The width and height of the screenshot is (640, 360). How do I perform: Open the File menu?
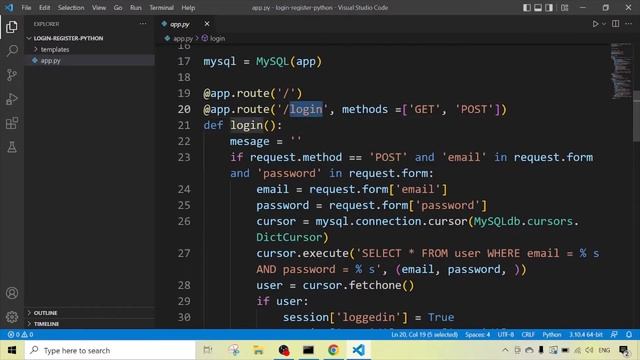[x=27, y=8]
